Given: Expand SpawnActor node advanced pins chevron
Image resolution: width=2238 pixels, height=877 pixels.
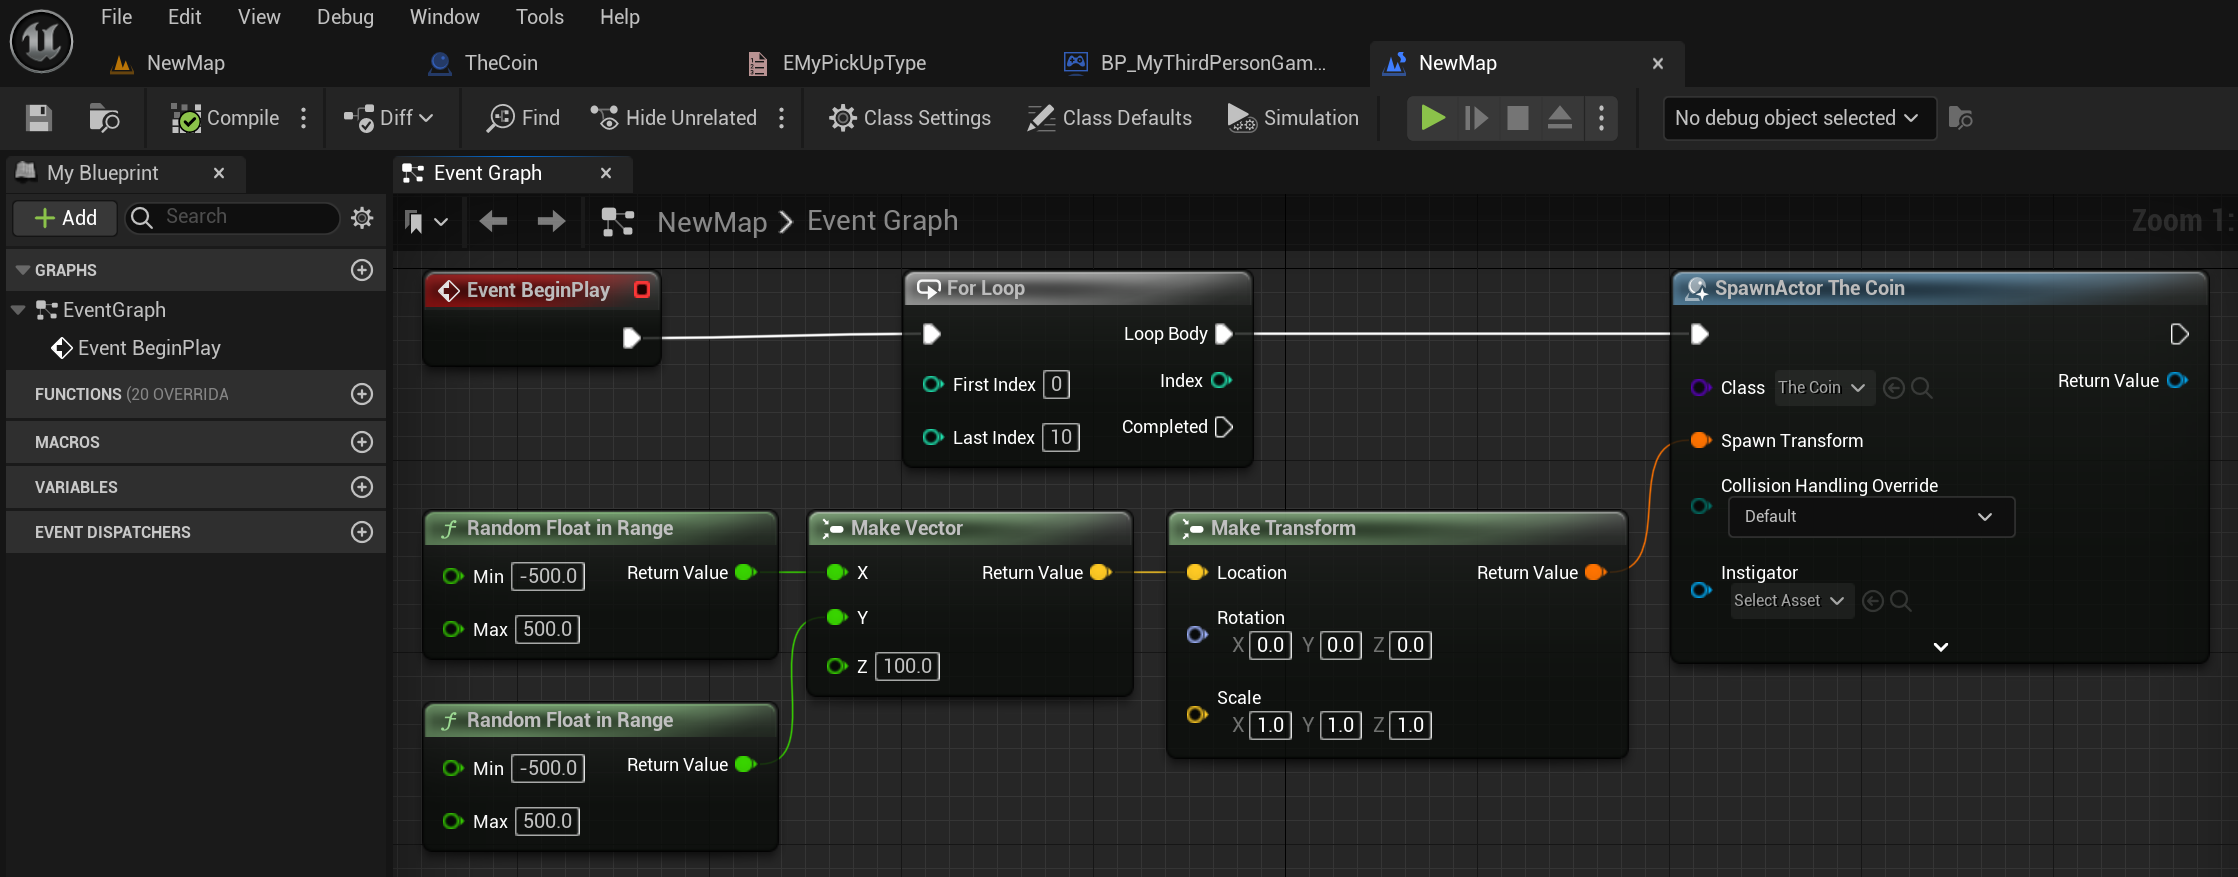Looking at the screenshot, I should (1941, 647).
